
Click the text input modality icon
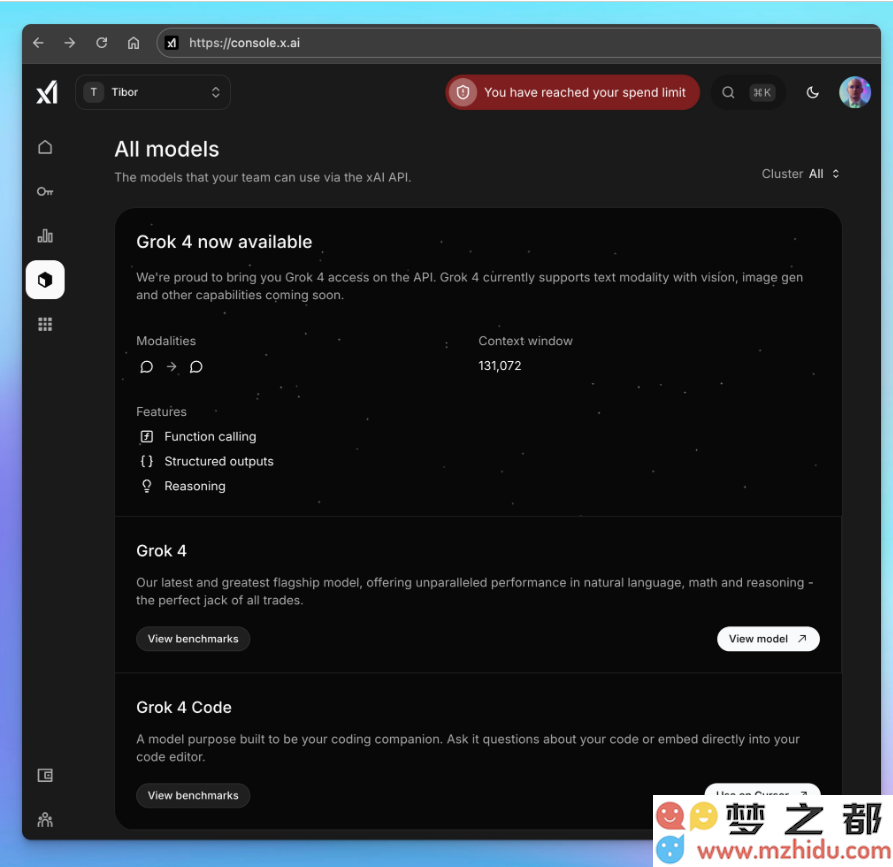[146, 366]
